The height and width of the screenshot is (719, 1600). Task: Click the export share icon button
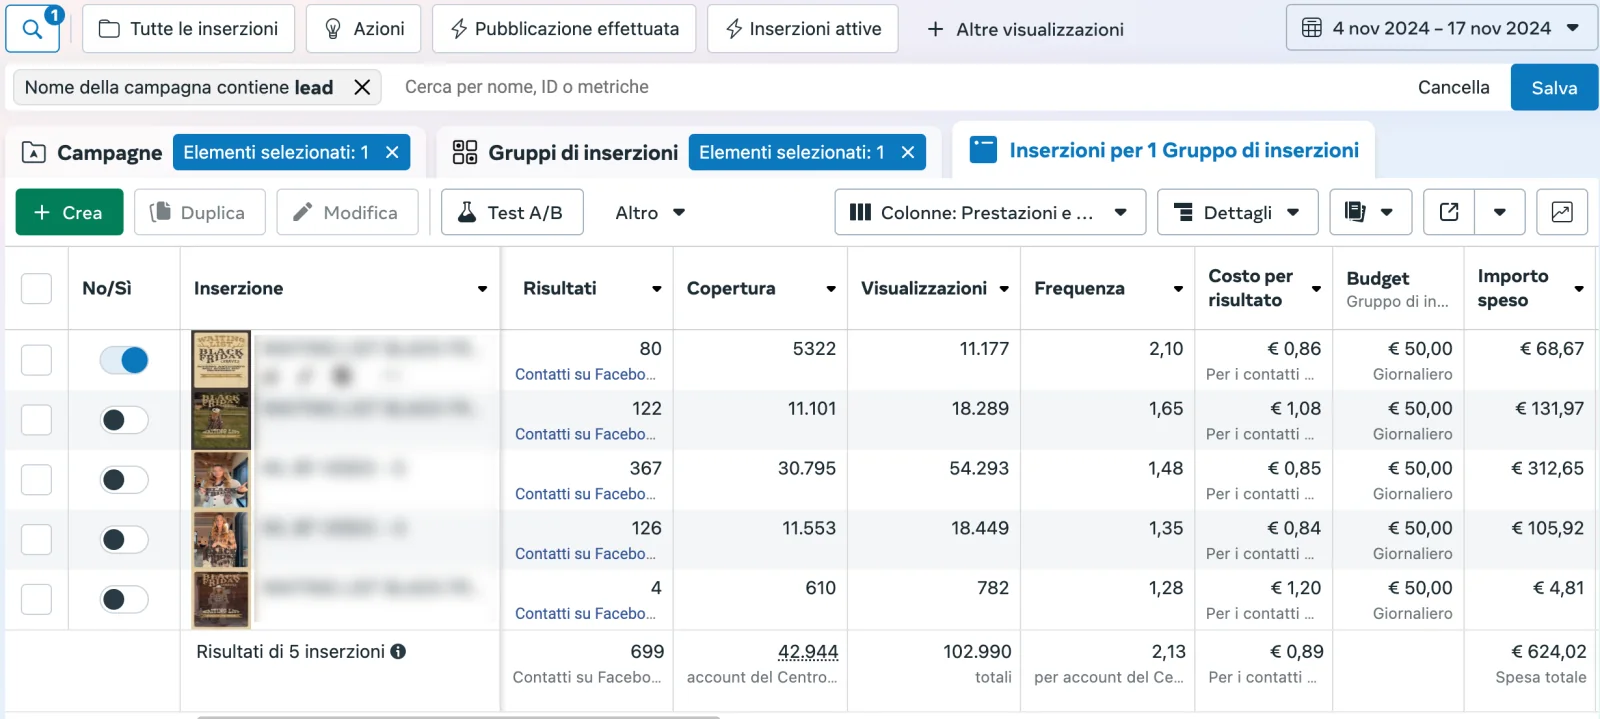click(1449, 212)
